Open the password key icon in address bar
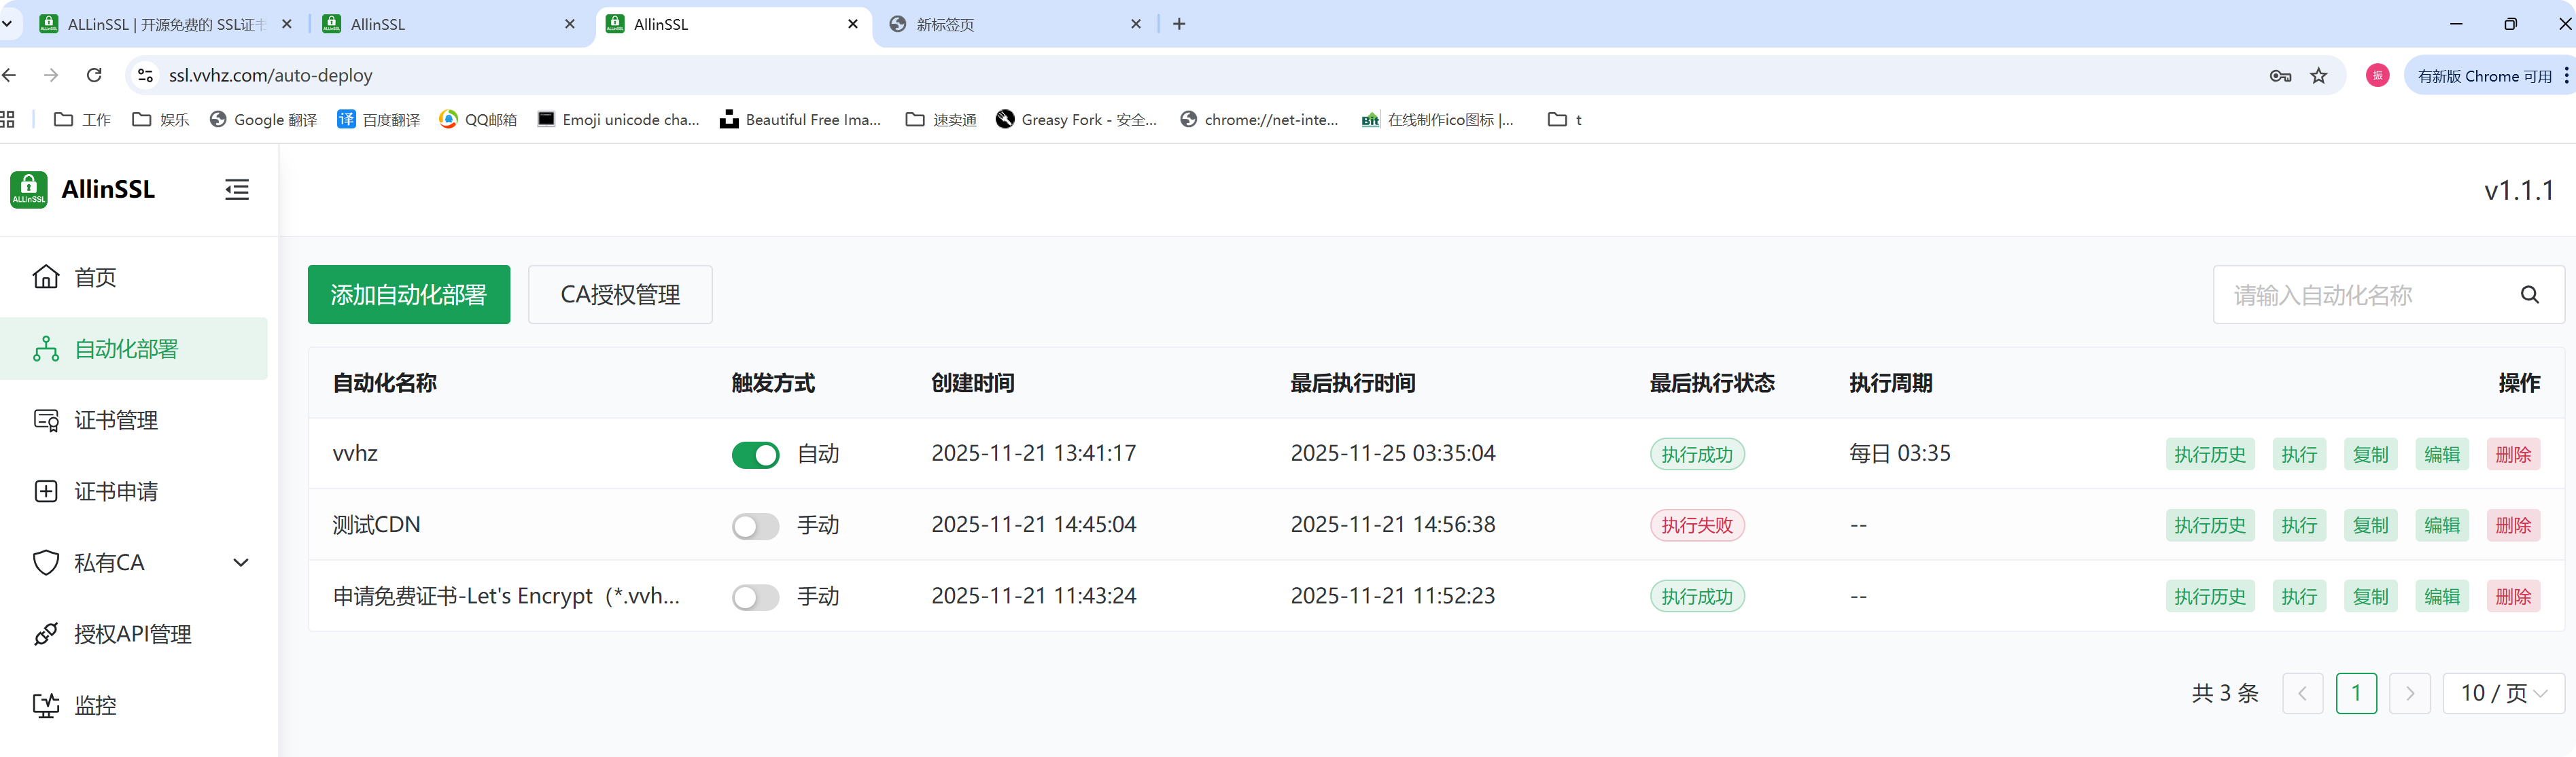Image resolution: width=2576 pixels, height=757 pixels. [2280, 76]
